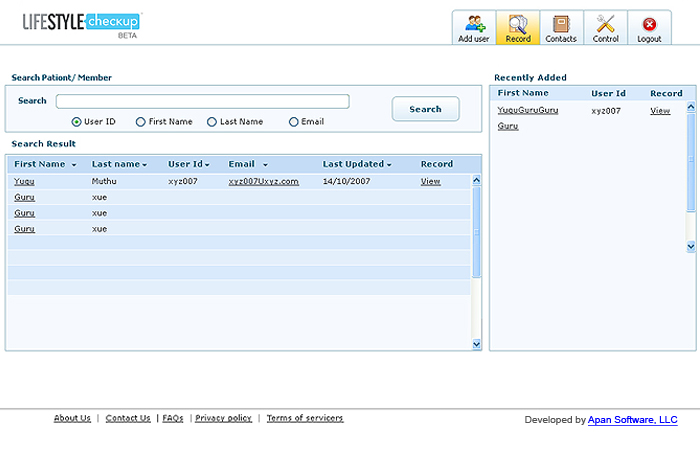Click the Record column header in results
Viewport: 700px width, 471px height.
click(437, 164)
